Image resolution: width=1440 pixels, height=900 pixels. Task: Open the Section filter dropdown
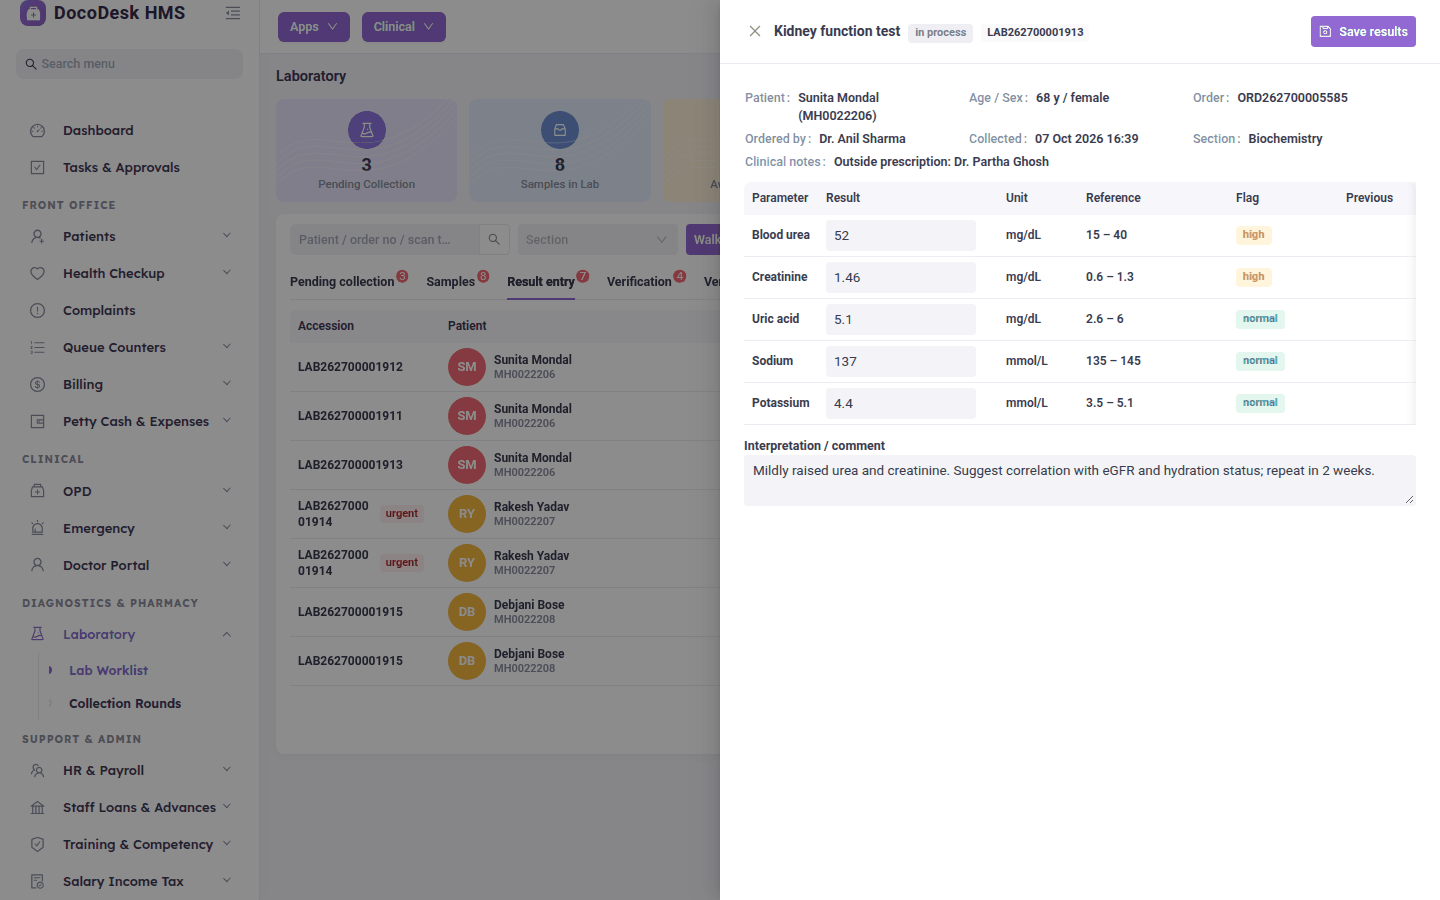pyautogui.click(x=596, y=239)
